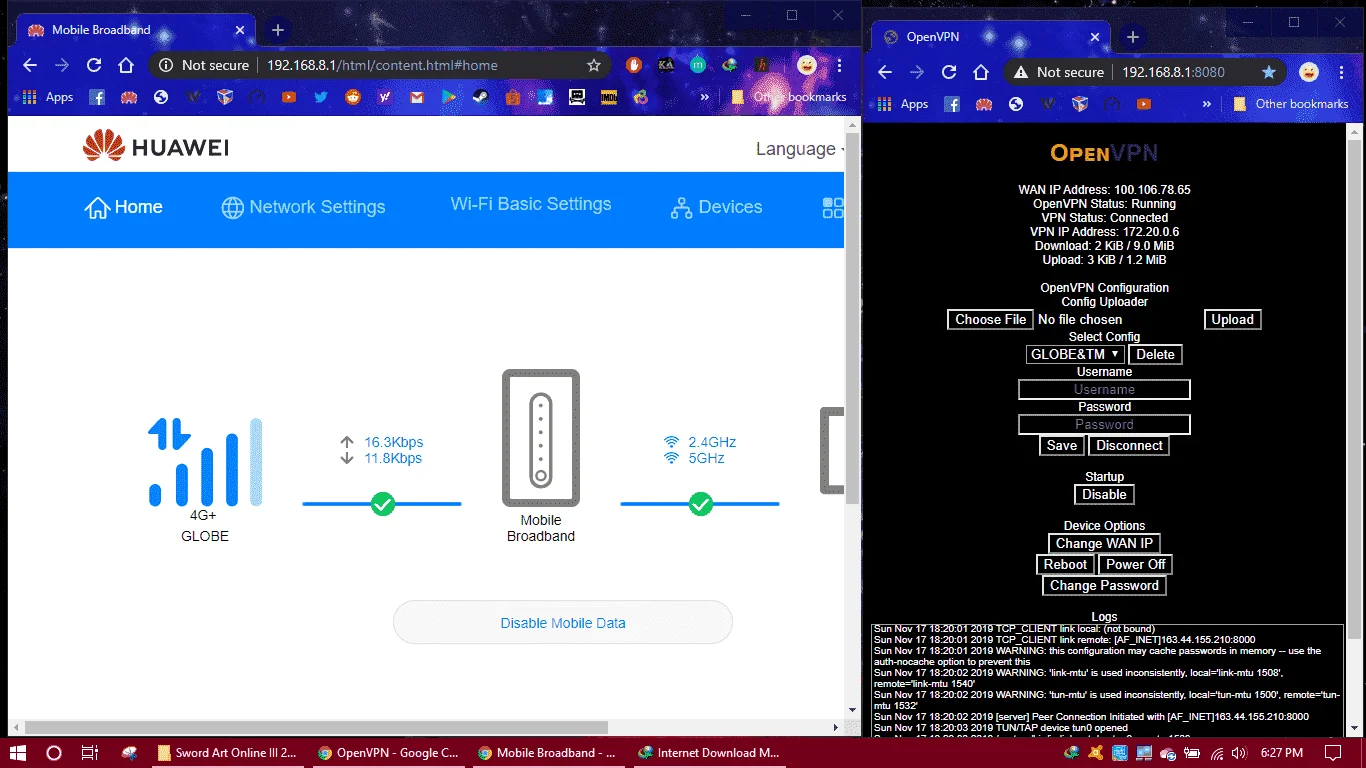1366x768 pixels.
Task: Open the Action Center notifications icon
Action: tap(1334, 753)
